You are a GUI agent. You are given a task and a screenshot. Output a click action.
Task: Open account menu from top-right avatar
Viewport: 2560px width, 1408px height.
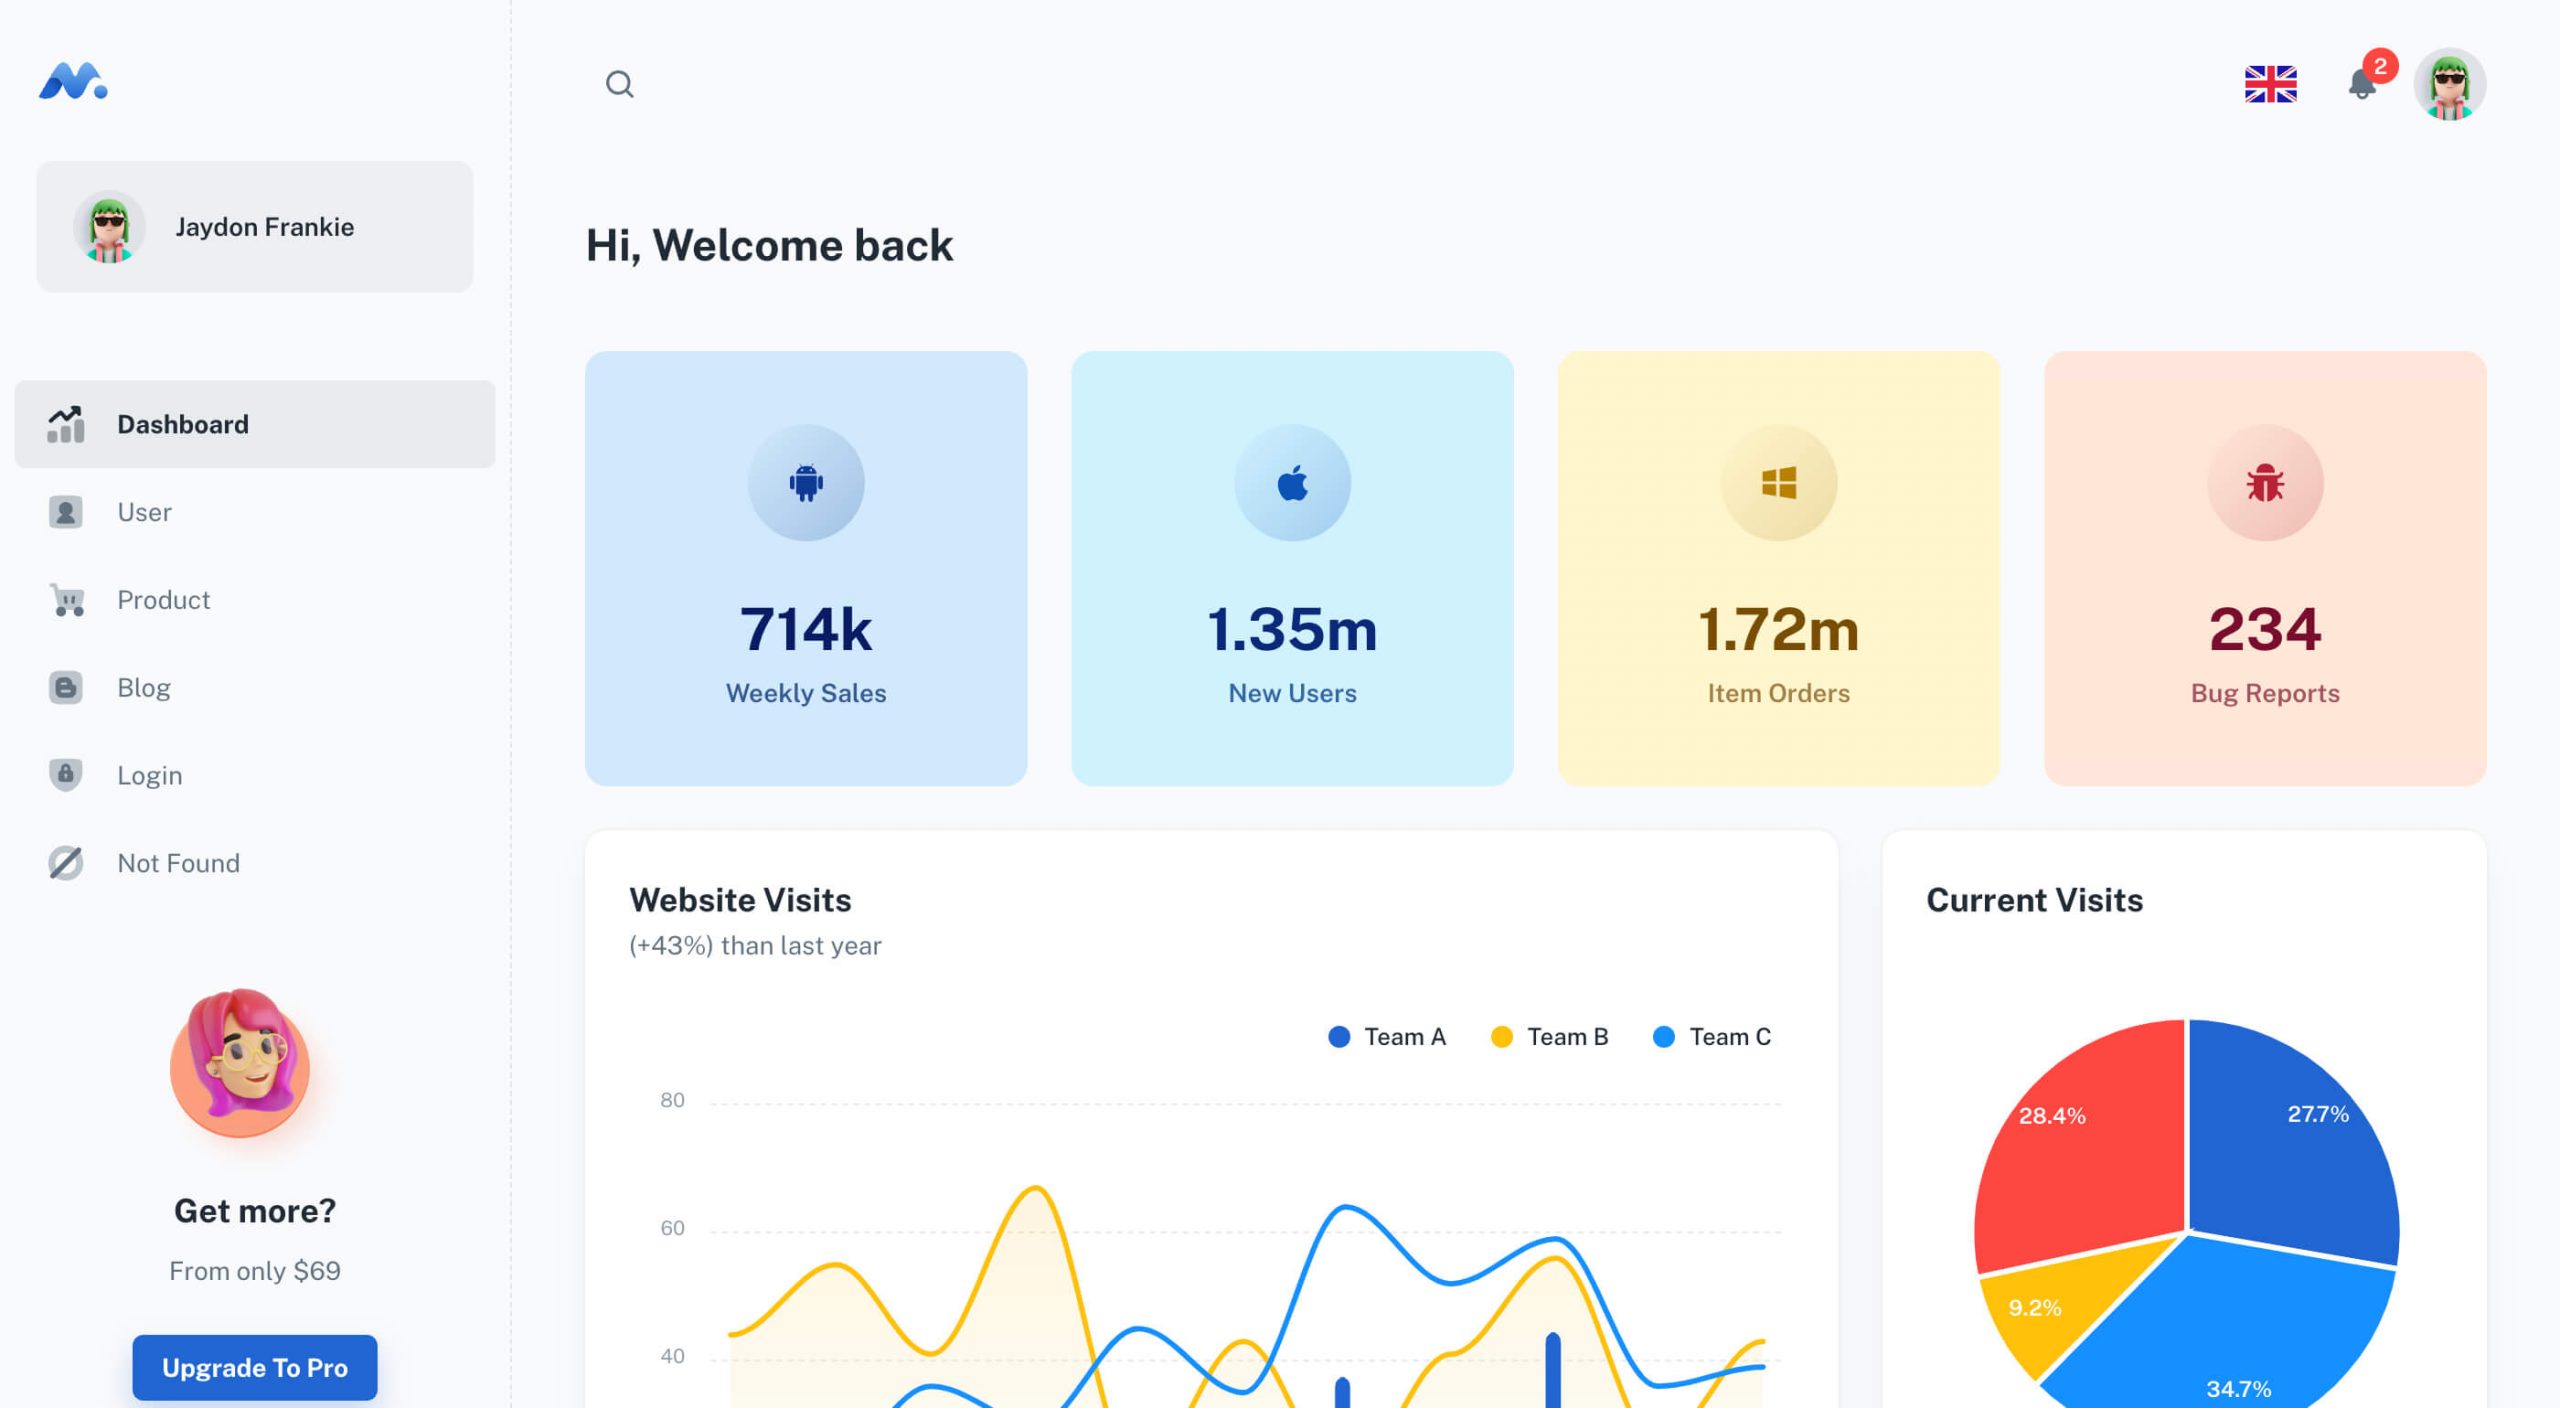click(x=2449, y=84)
